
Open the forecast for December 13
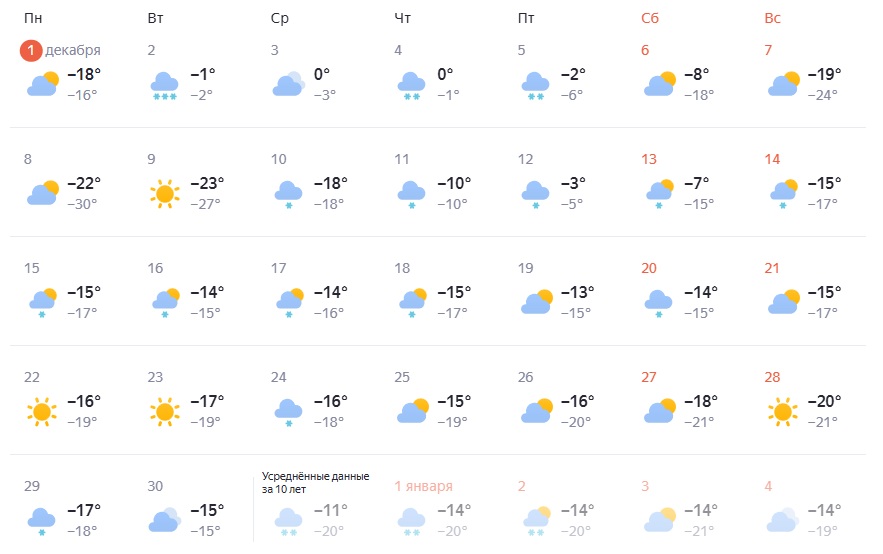649,159
